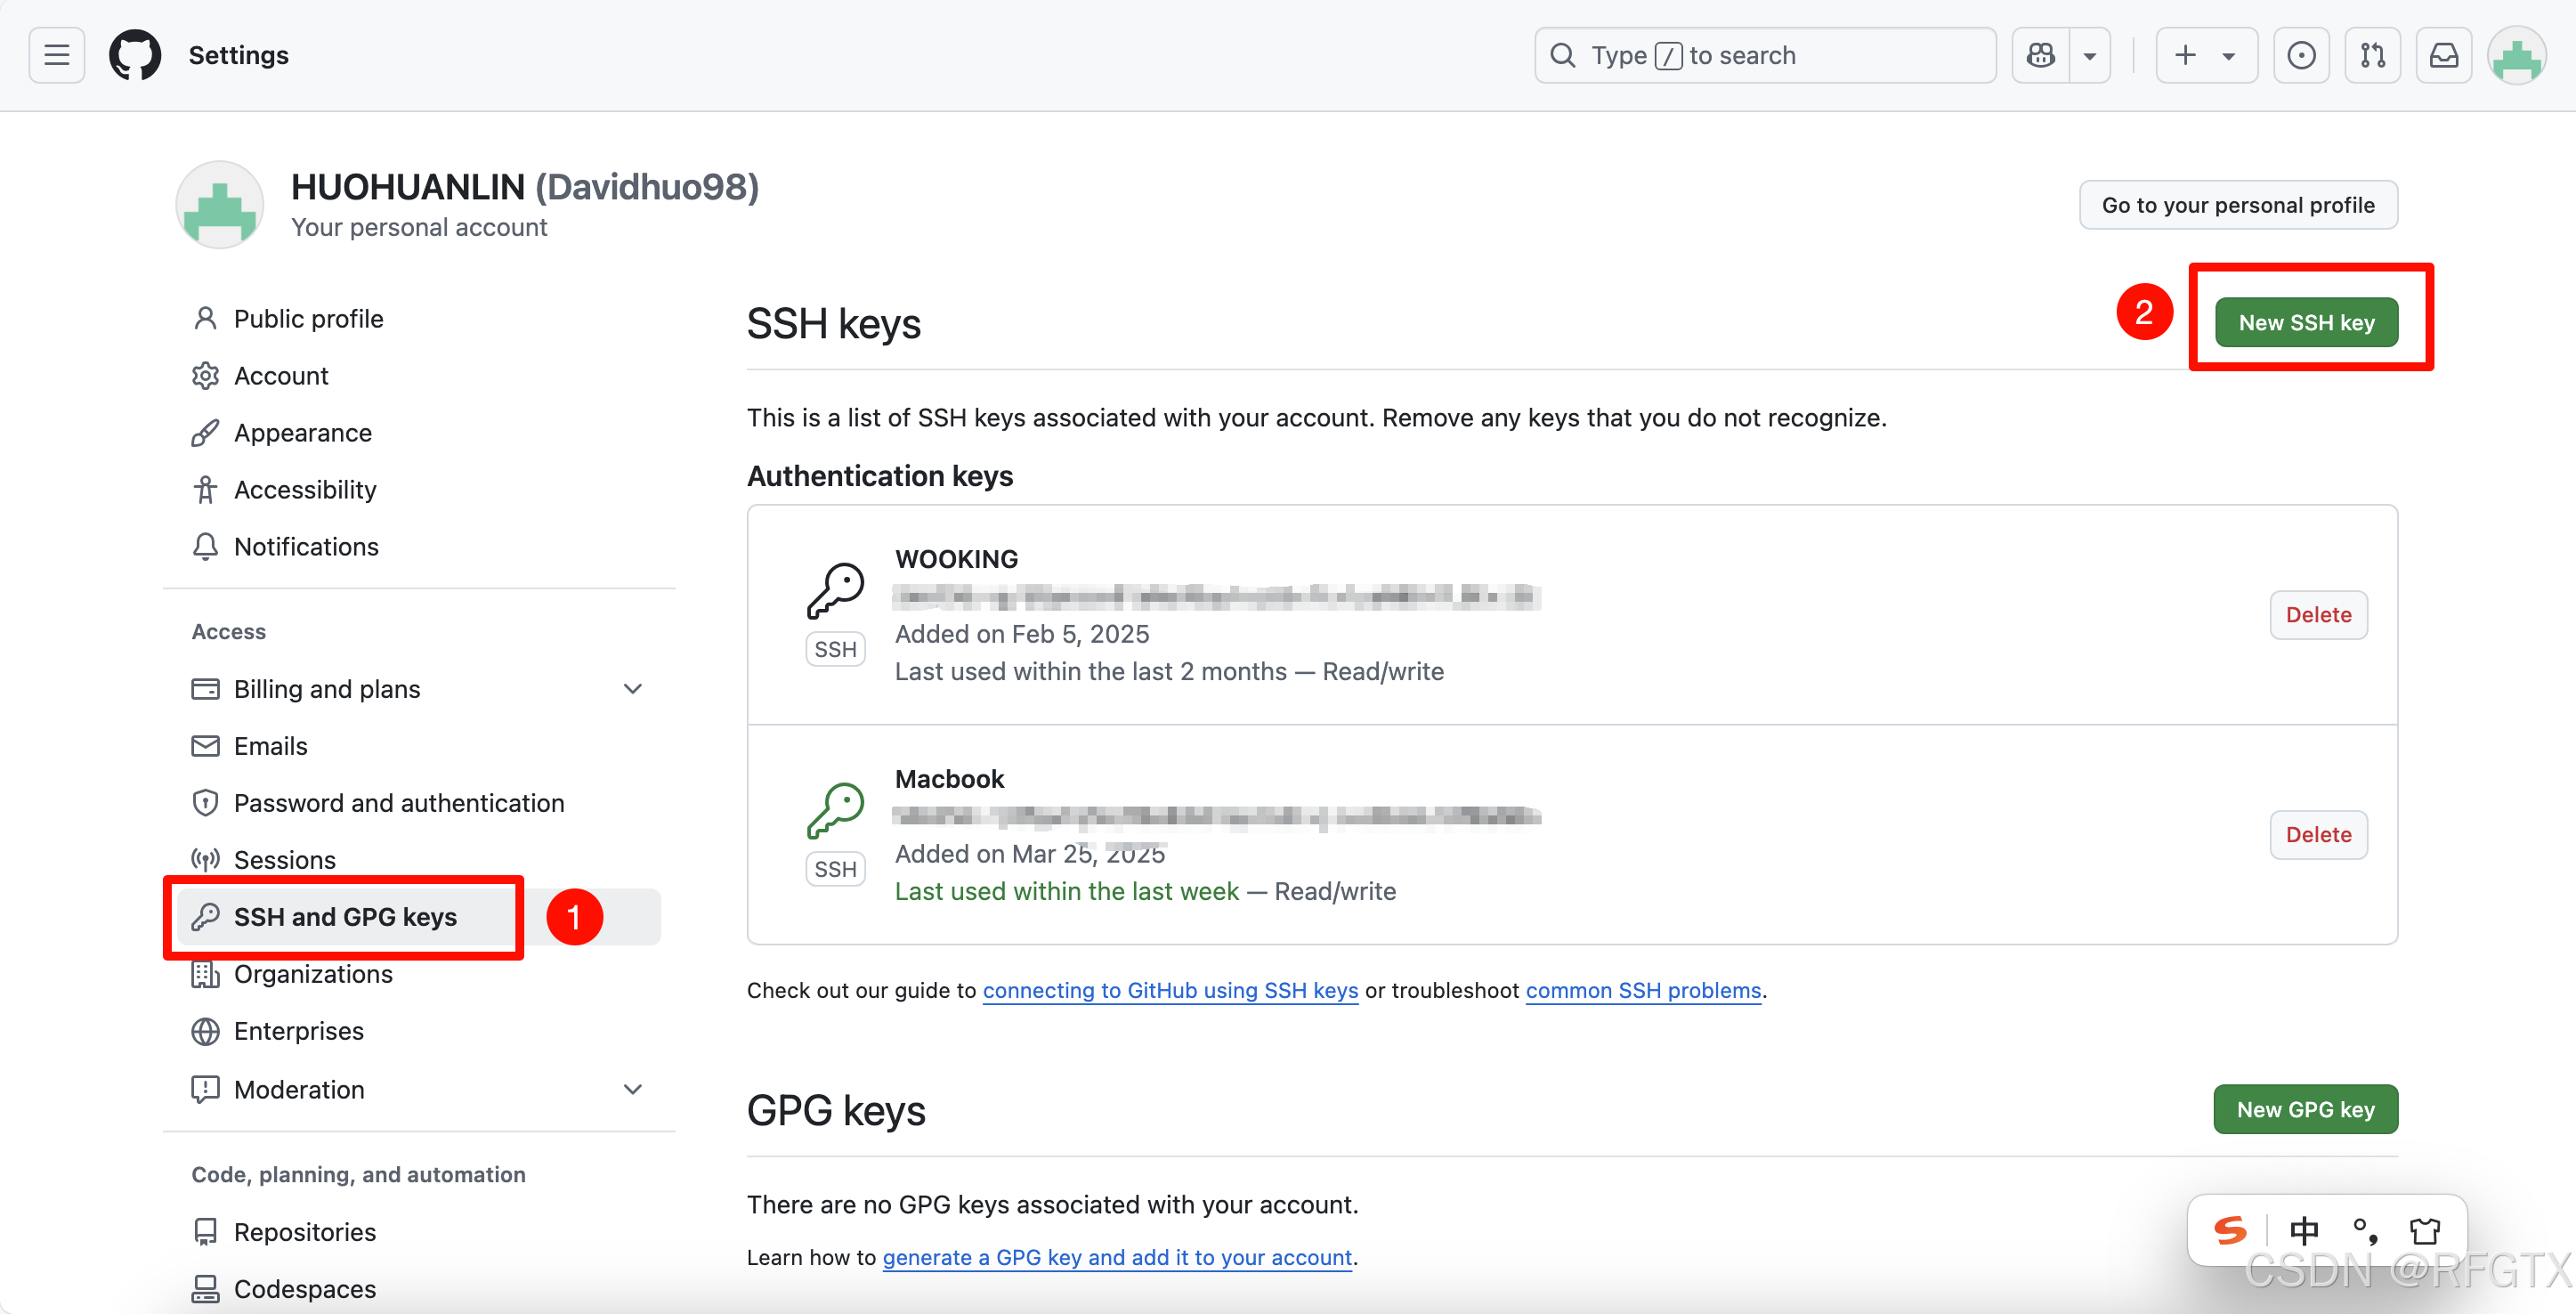This screenshot has height=1314, width=2576.
Task: Open the hamburger navigation menu
Action: tap(57, 55)
